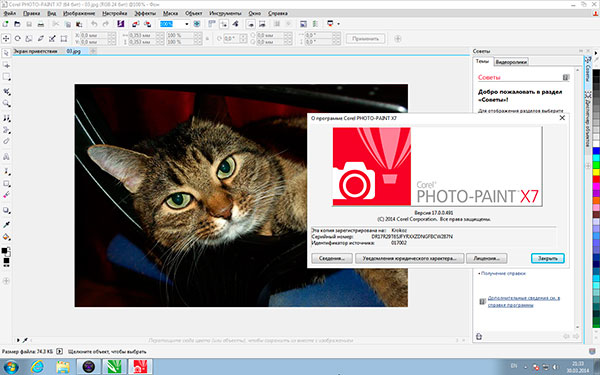Click the Export icon in toolbar
Screen dimensions: 600x375
tap(147, 24)
